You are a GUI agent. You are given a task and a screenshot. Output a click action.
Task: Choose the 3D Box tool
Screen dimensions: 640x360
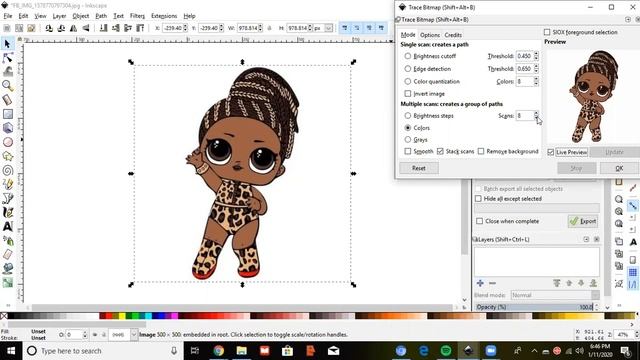pos(7,128)
